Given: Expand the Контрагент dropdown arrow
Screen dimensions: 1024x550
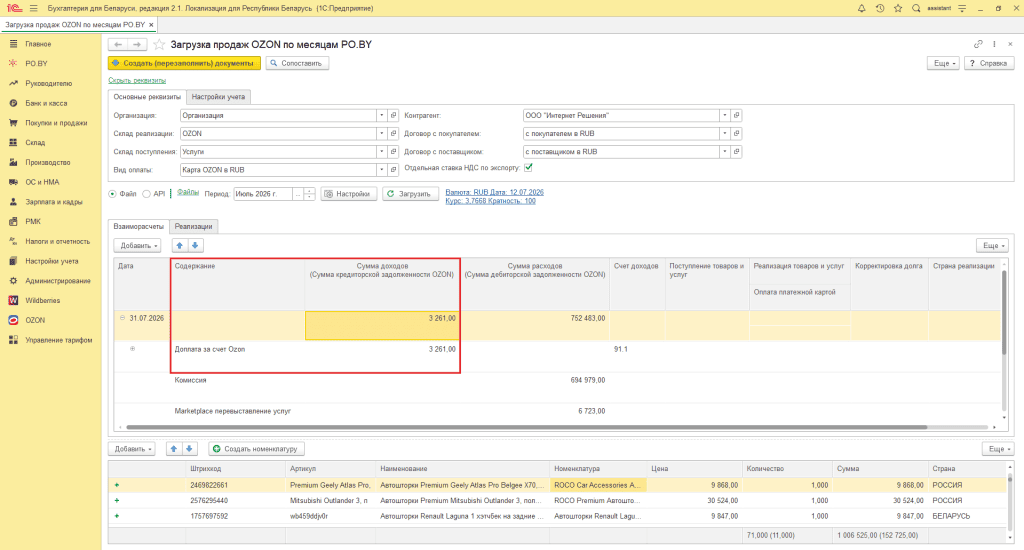Looking at the screenshot, I should [x=724, y=116].
